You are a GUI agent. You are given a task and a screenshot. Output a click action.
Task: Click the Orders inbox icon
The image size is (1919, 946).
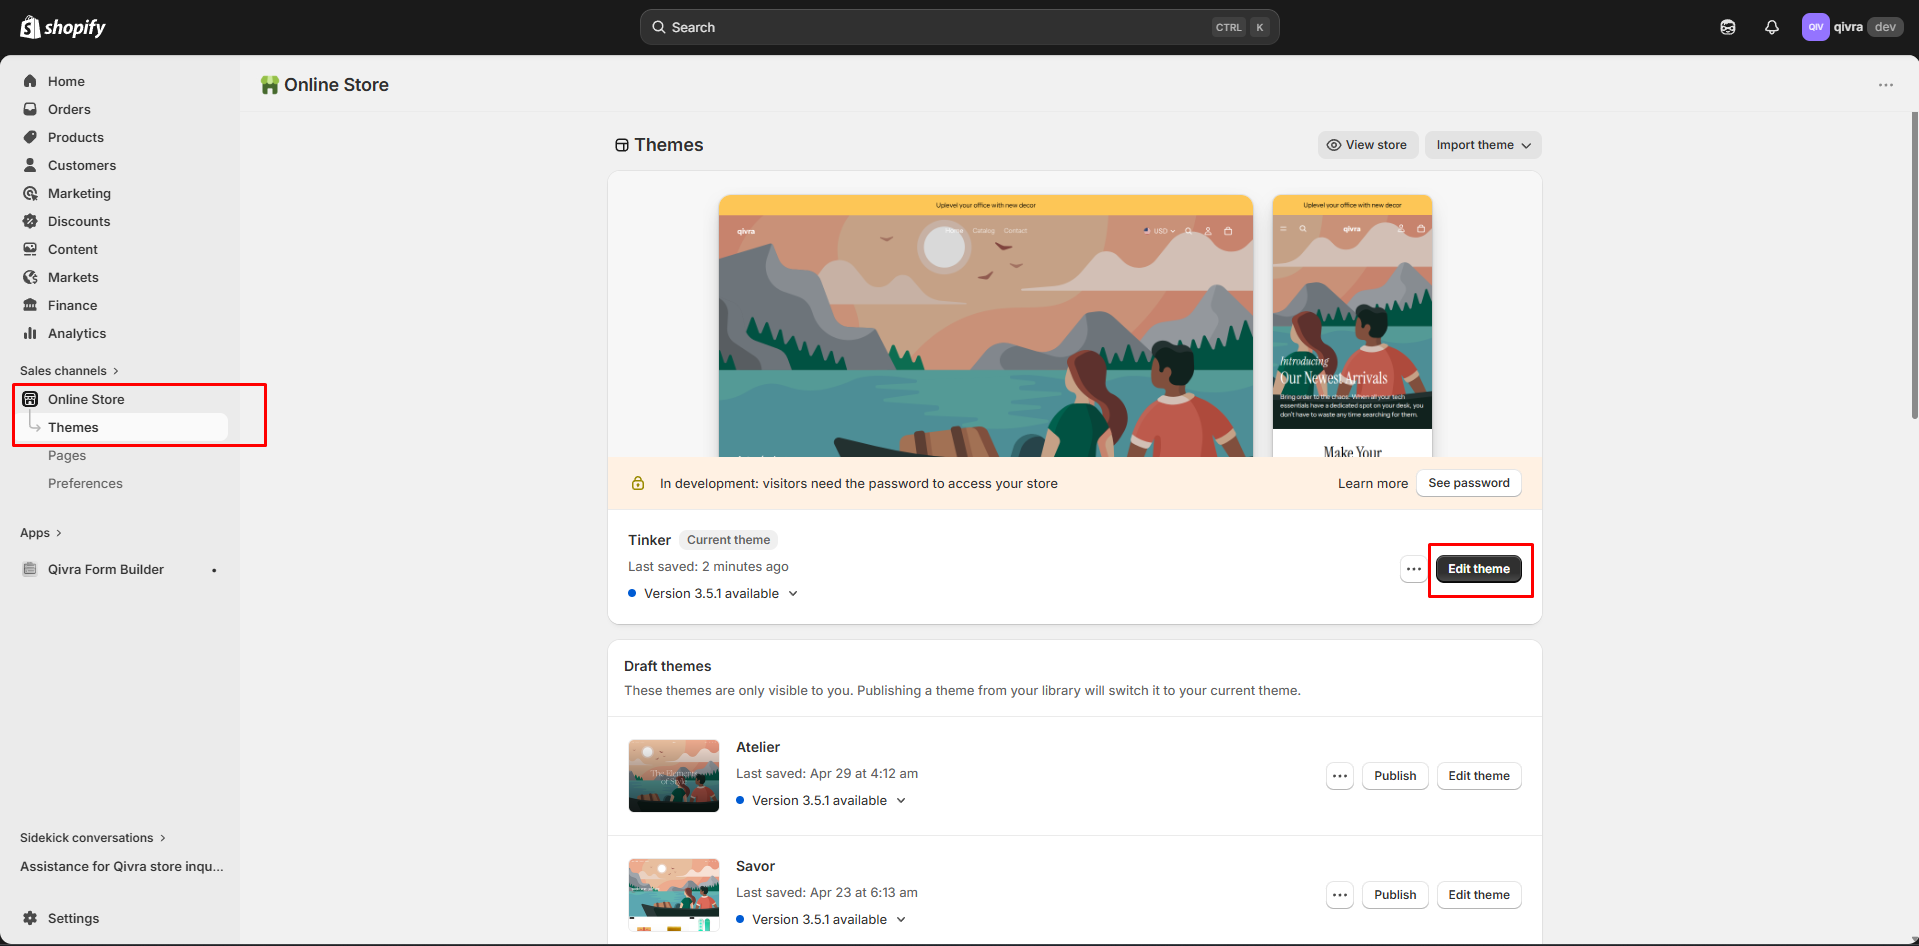[30, 109]
